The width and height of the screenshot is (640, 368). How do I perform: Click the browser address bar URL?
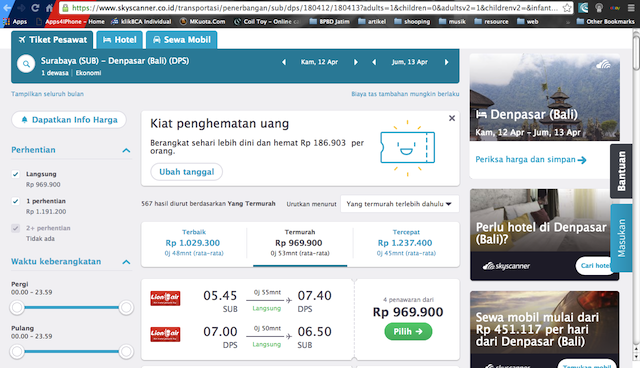[x=315, y=8]
